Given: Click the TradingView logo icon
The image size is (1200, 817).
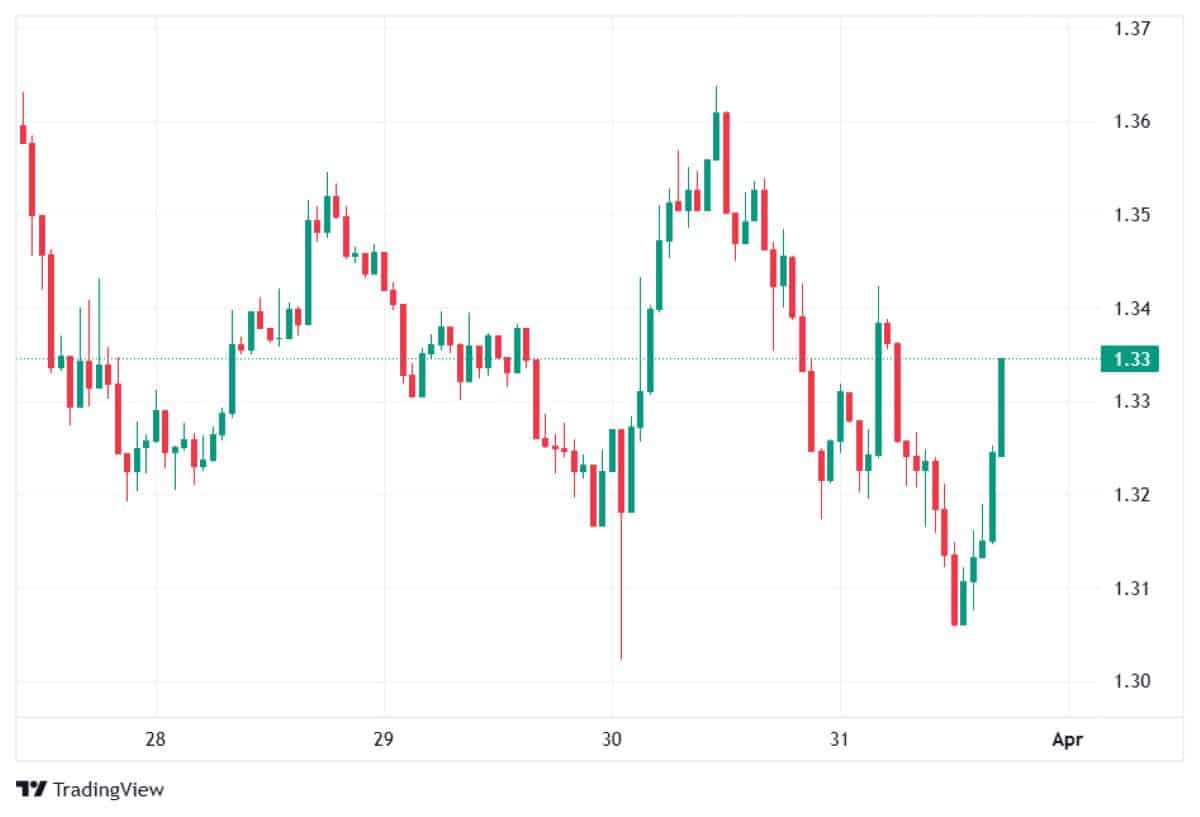Looking at the screenshot, I should click(x=32, y=789).
